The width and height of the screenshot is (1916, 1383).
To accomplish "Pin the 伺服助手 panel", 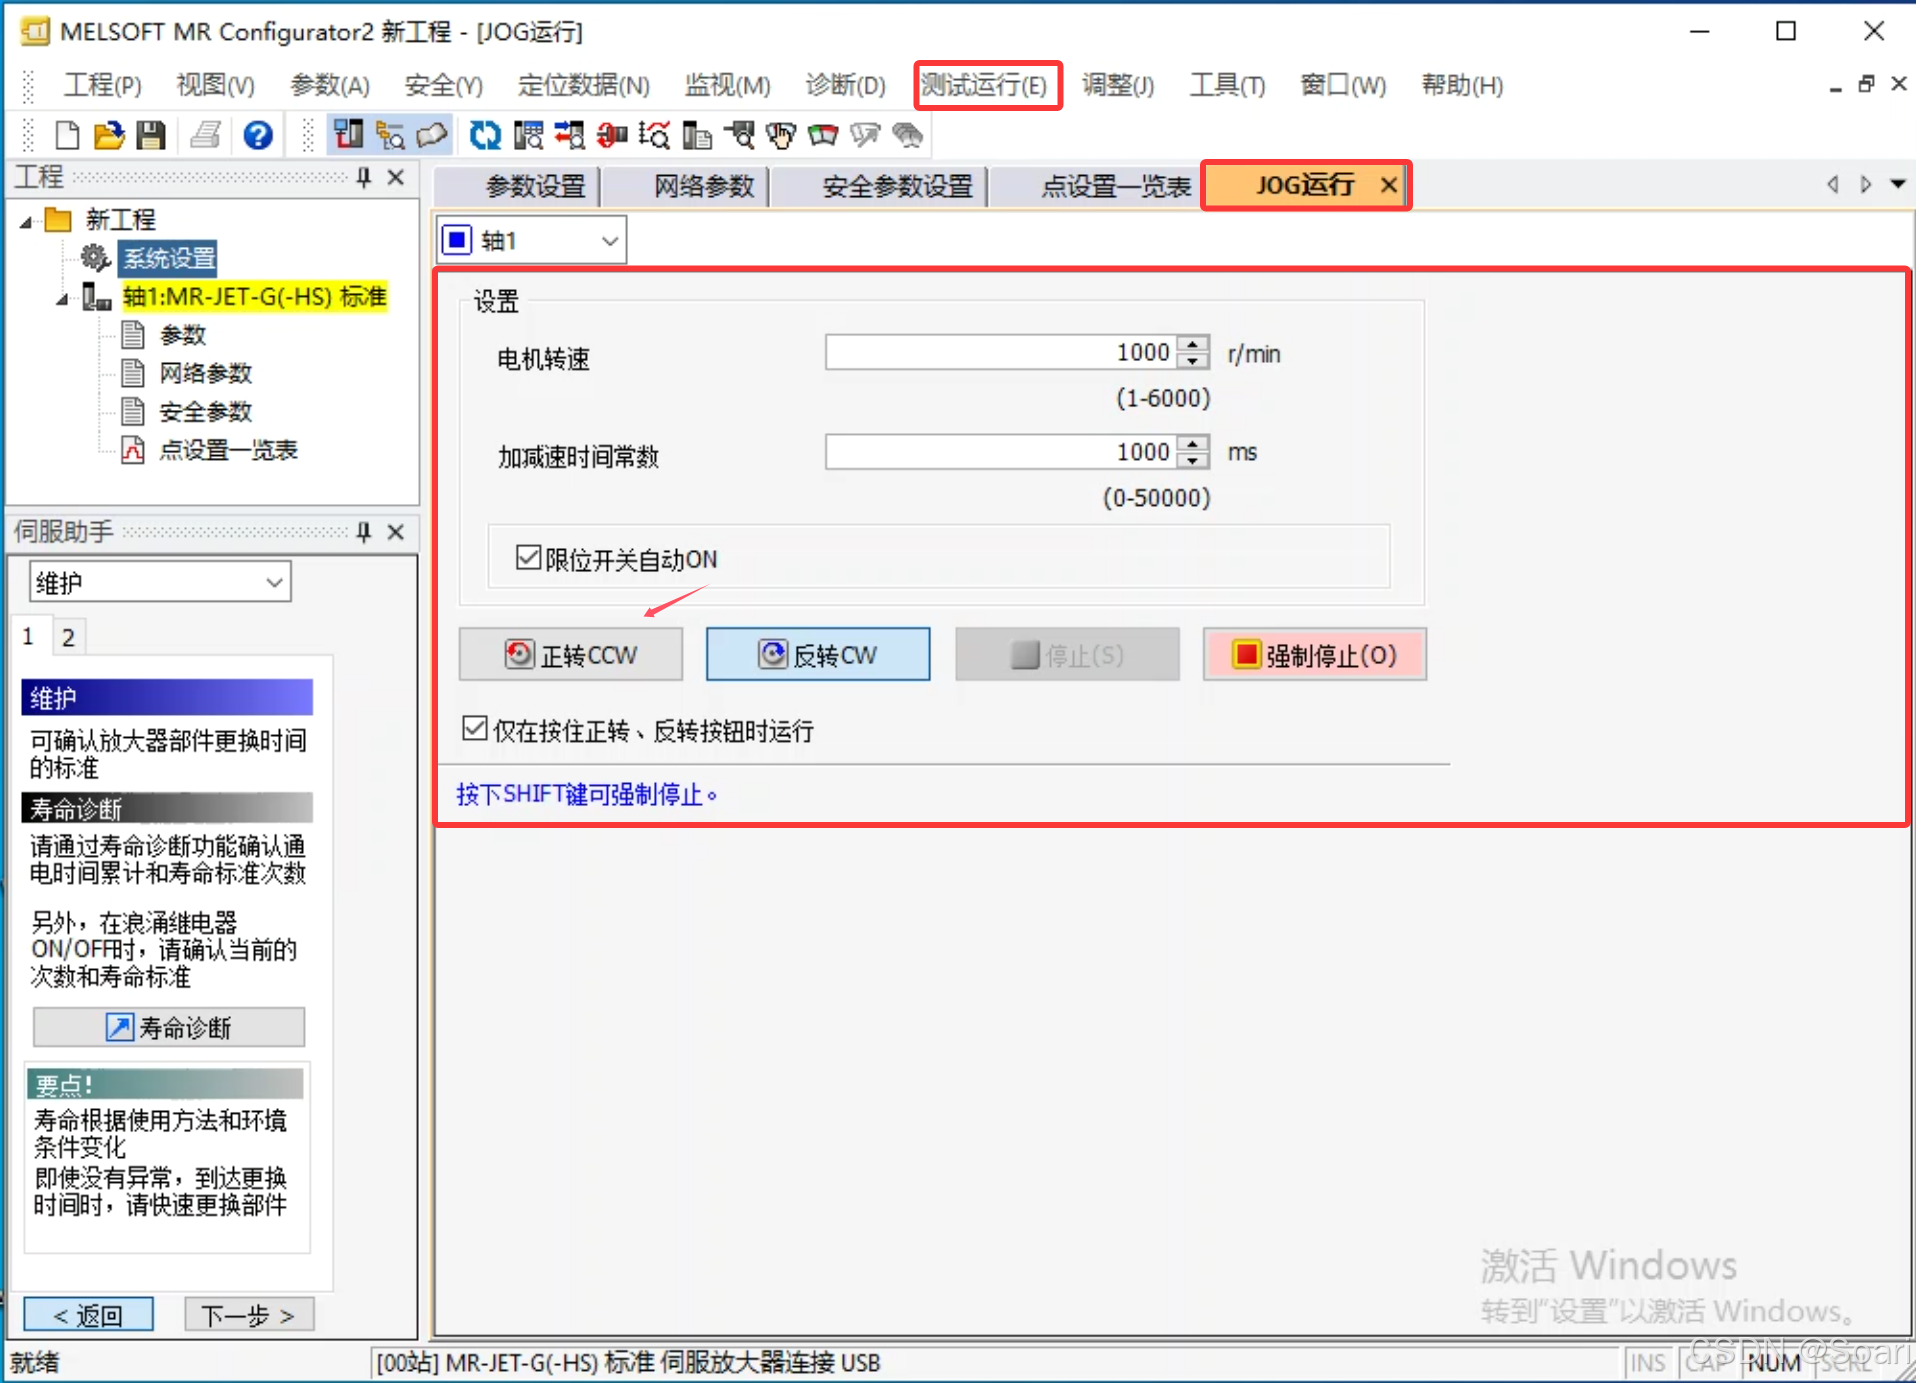I will pyautogui.click(x=364, y=531).
